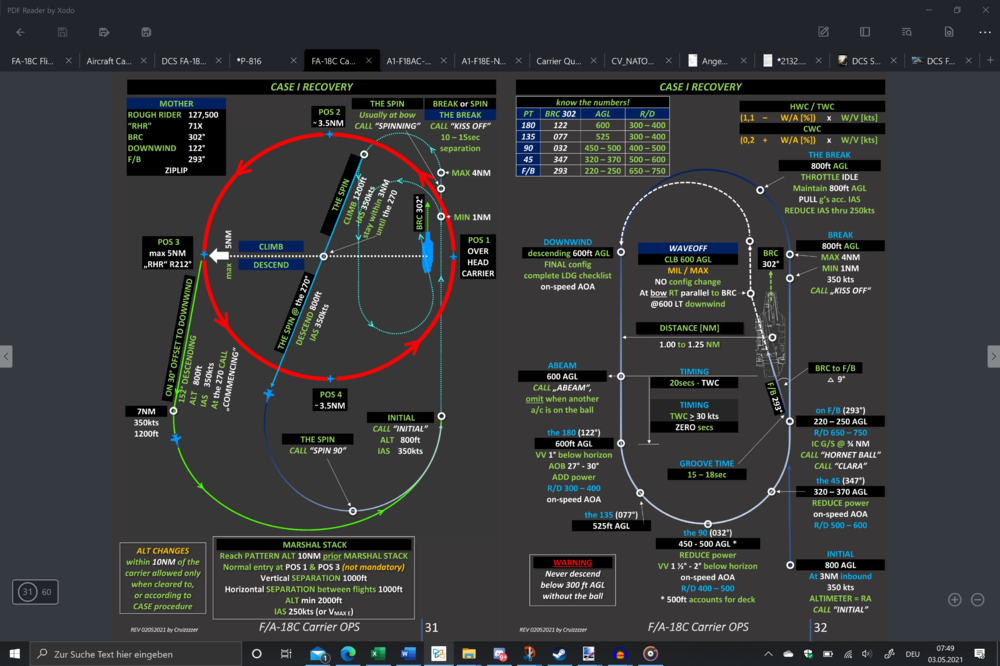Image resolution: width=1000 pixels, height=666 pixels.
Task: Open Cortana circle icon on taskbar
Action: click(256, 654)
